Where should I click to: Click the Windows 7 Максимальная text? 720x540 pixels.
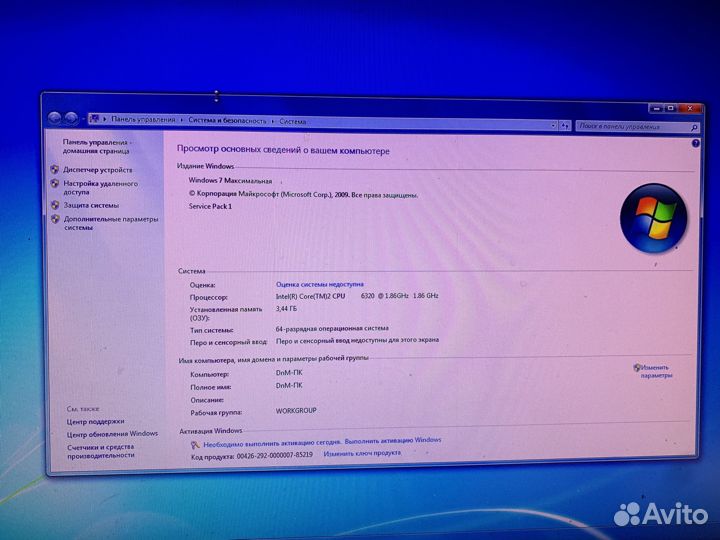(x=230, y=180)
